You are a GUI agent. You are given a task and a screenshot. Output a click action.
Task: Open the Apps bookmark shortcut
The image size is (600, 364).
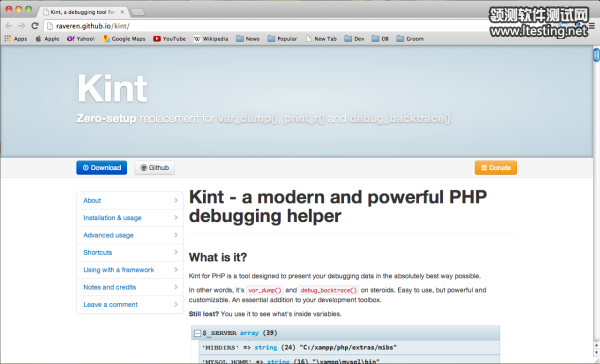point(16,39)
